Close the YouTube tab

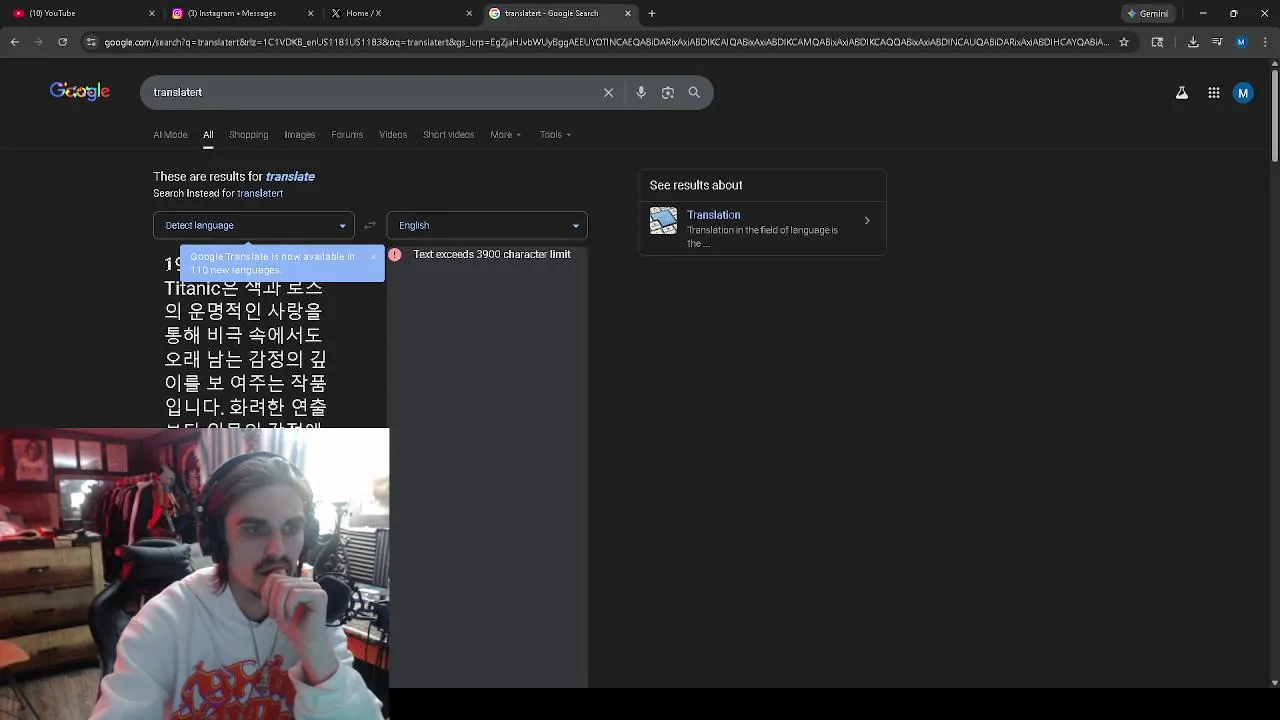tap(152, 13)
